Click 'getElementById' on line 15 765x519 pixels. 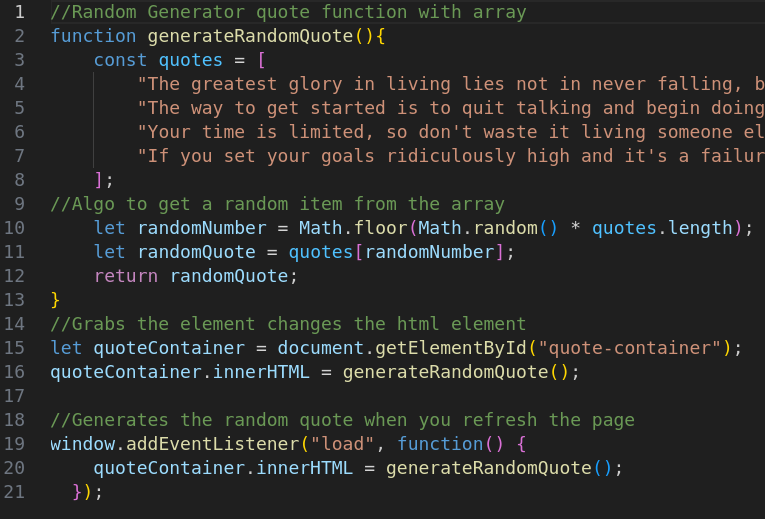point(451,348)
